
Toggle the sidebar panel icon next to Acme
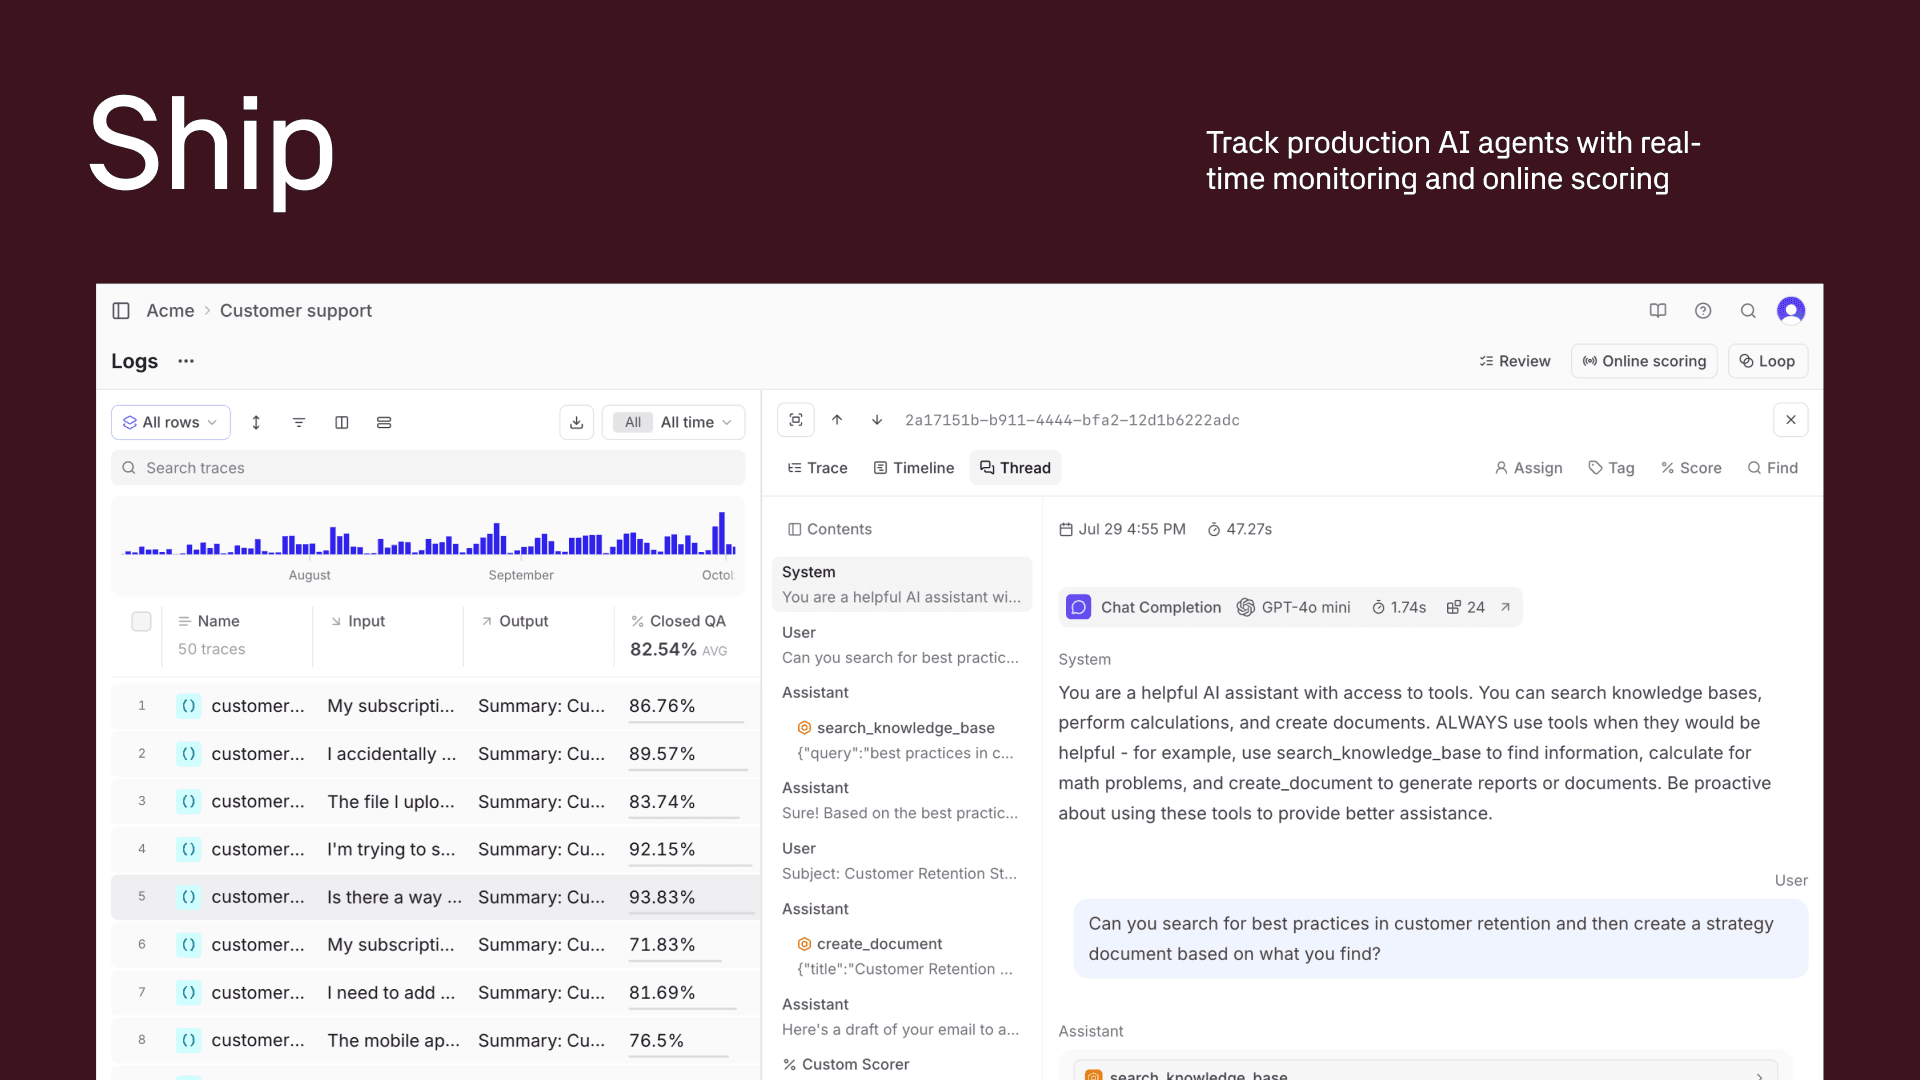pos(121,311)
